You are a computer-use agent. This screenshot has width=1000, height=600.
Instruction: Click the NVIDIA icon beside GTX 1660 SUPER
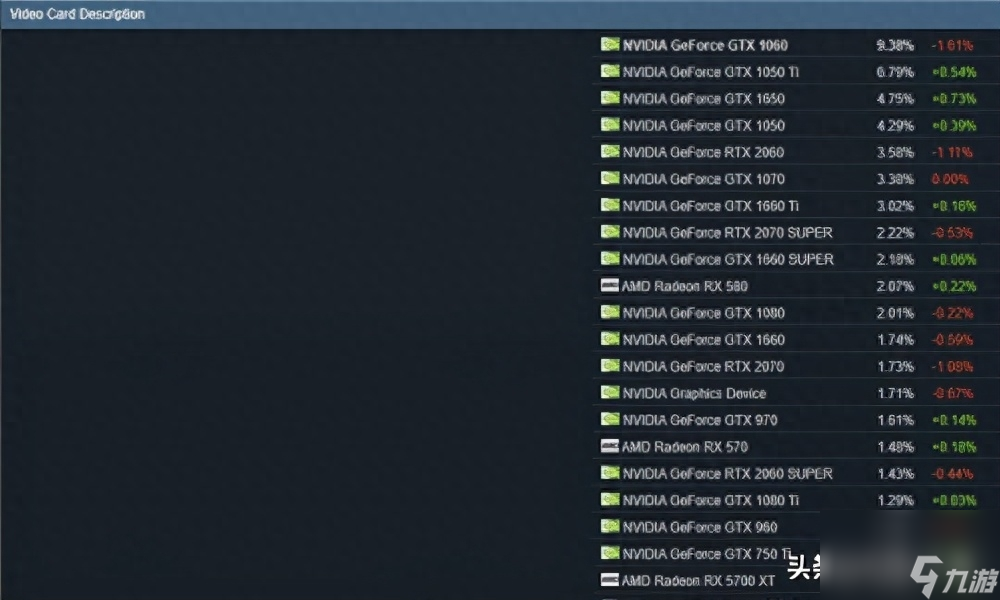click(610, 258)
